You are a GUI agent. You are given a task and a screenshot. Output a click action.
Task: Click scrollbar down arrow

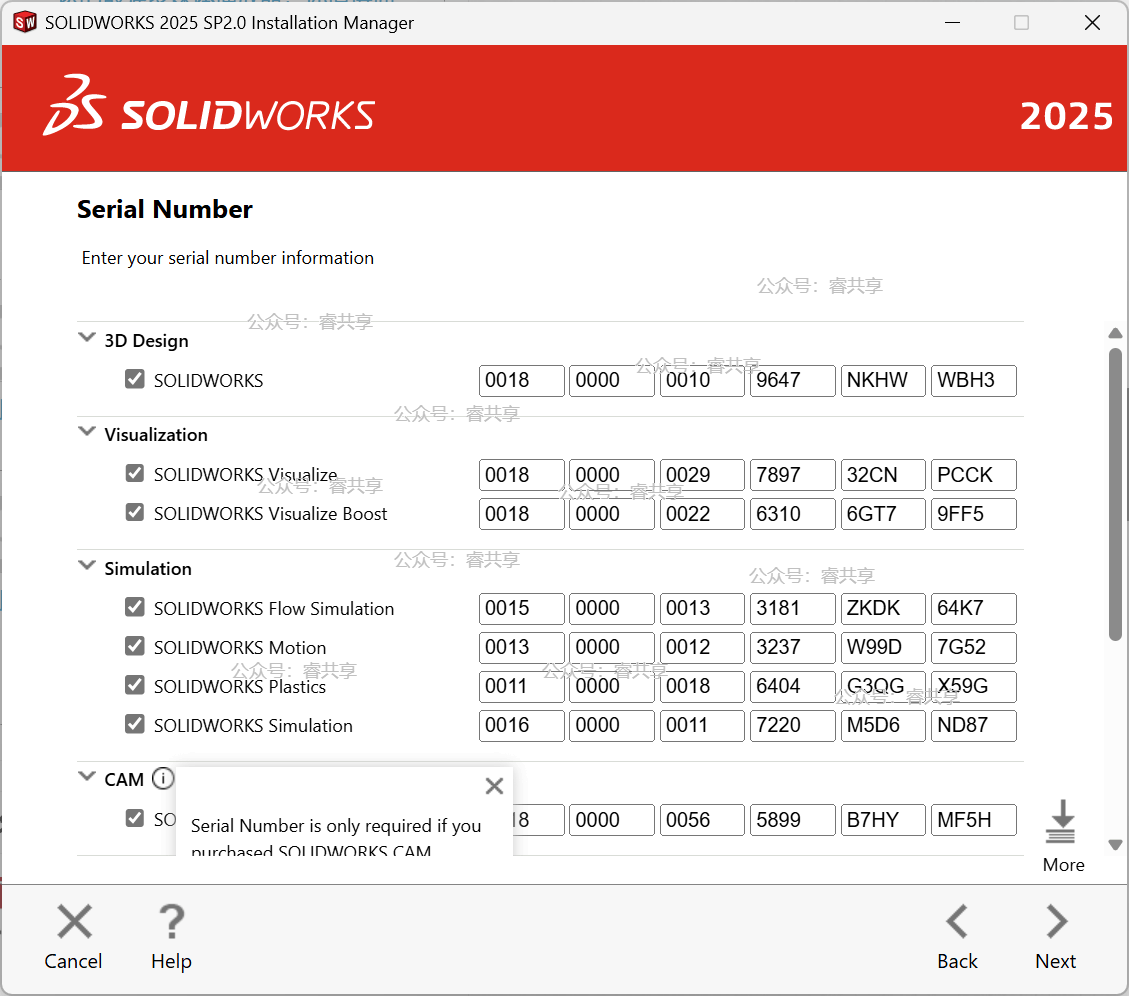tap(1115, 845)
